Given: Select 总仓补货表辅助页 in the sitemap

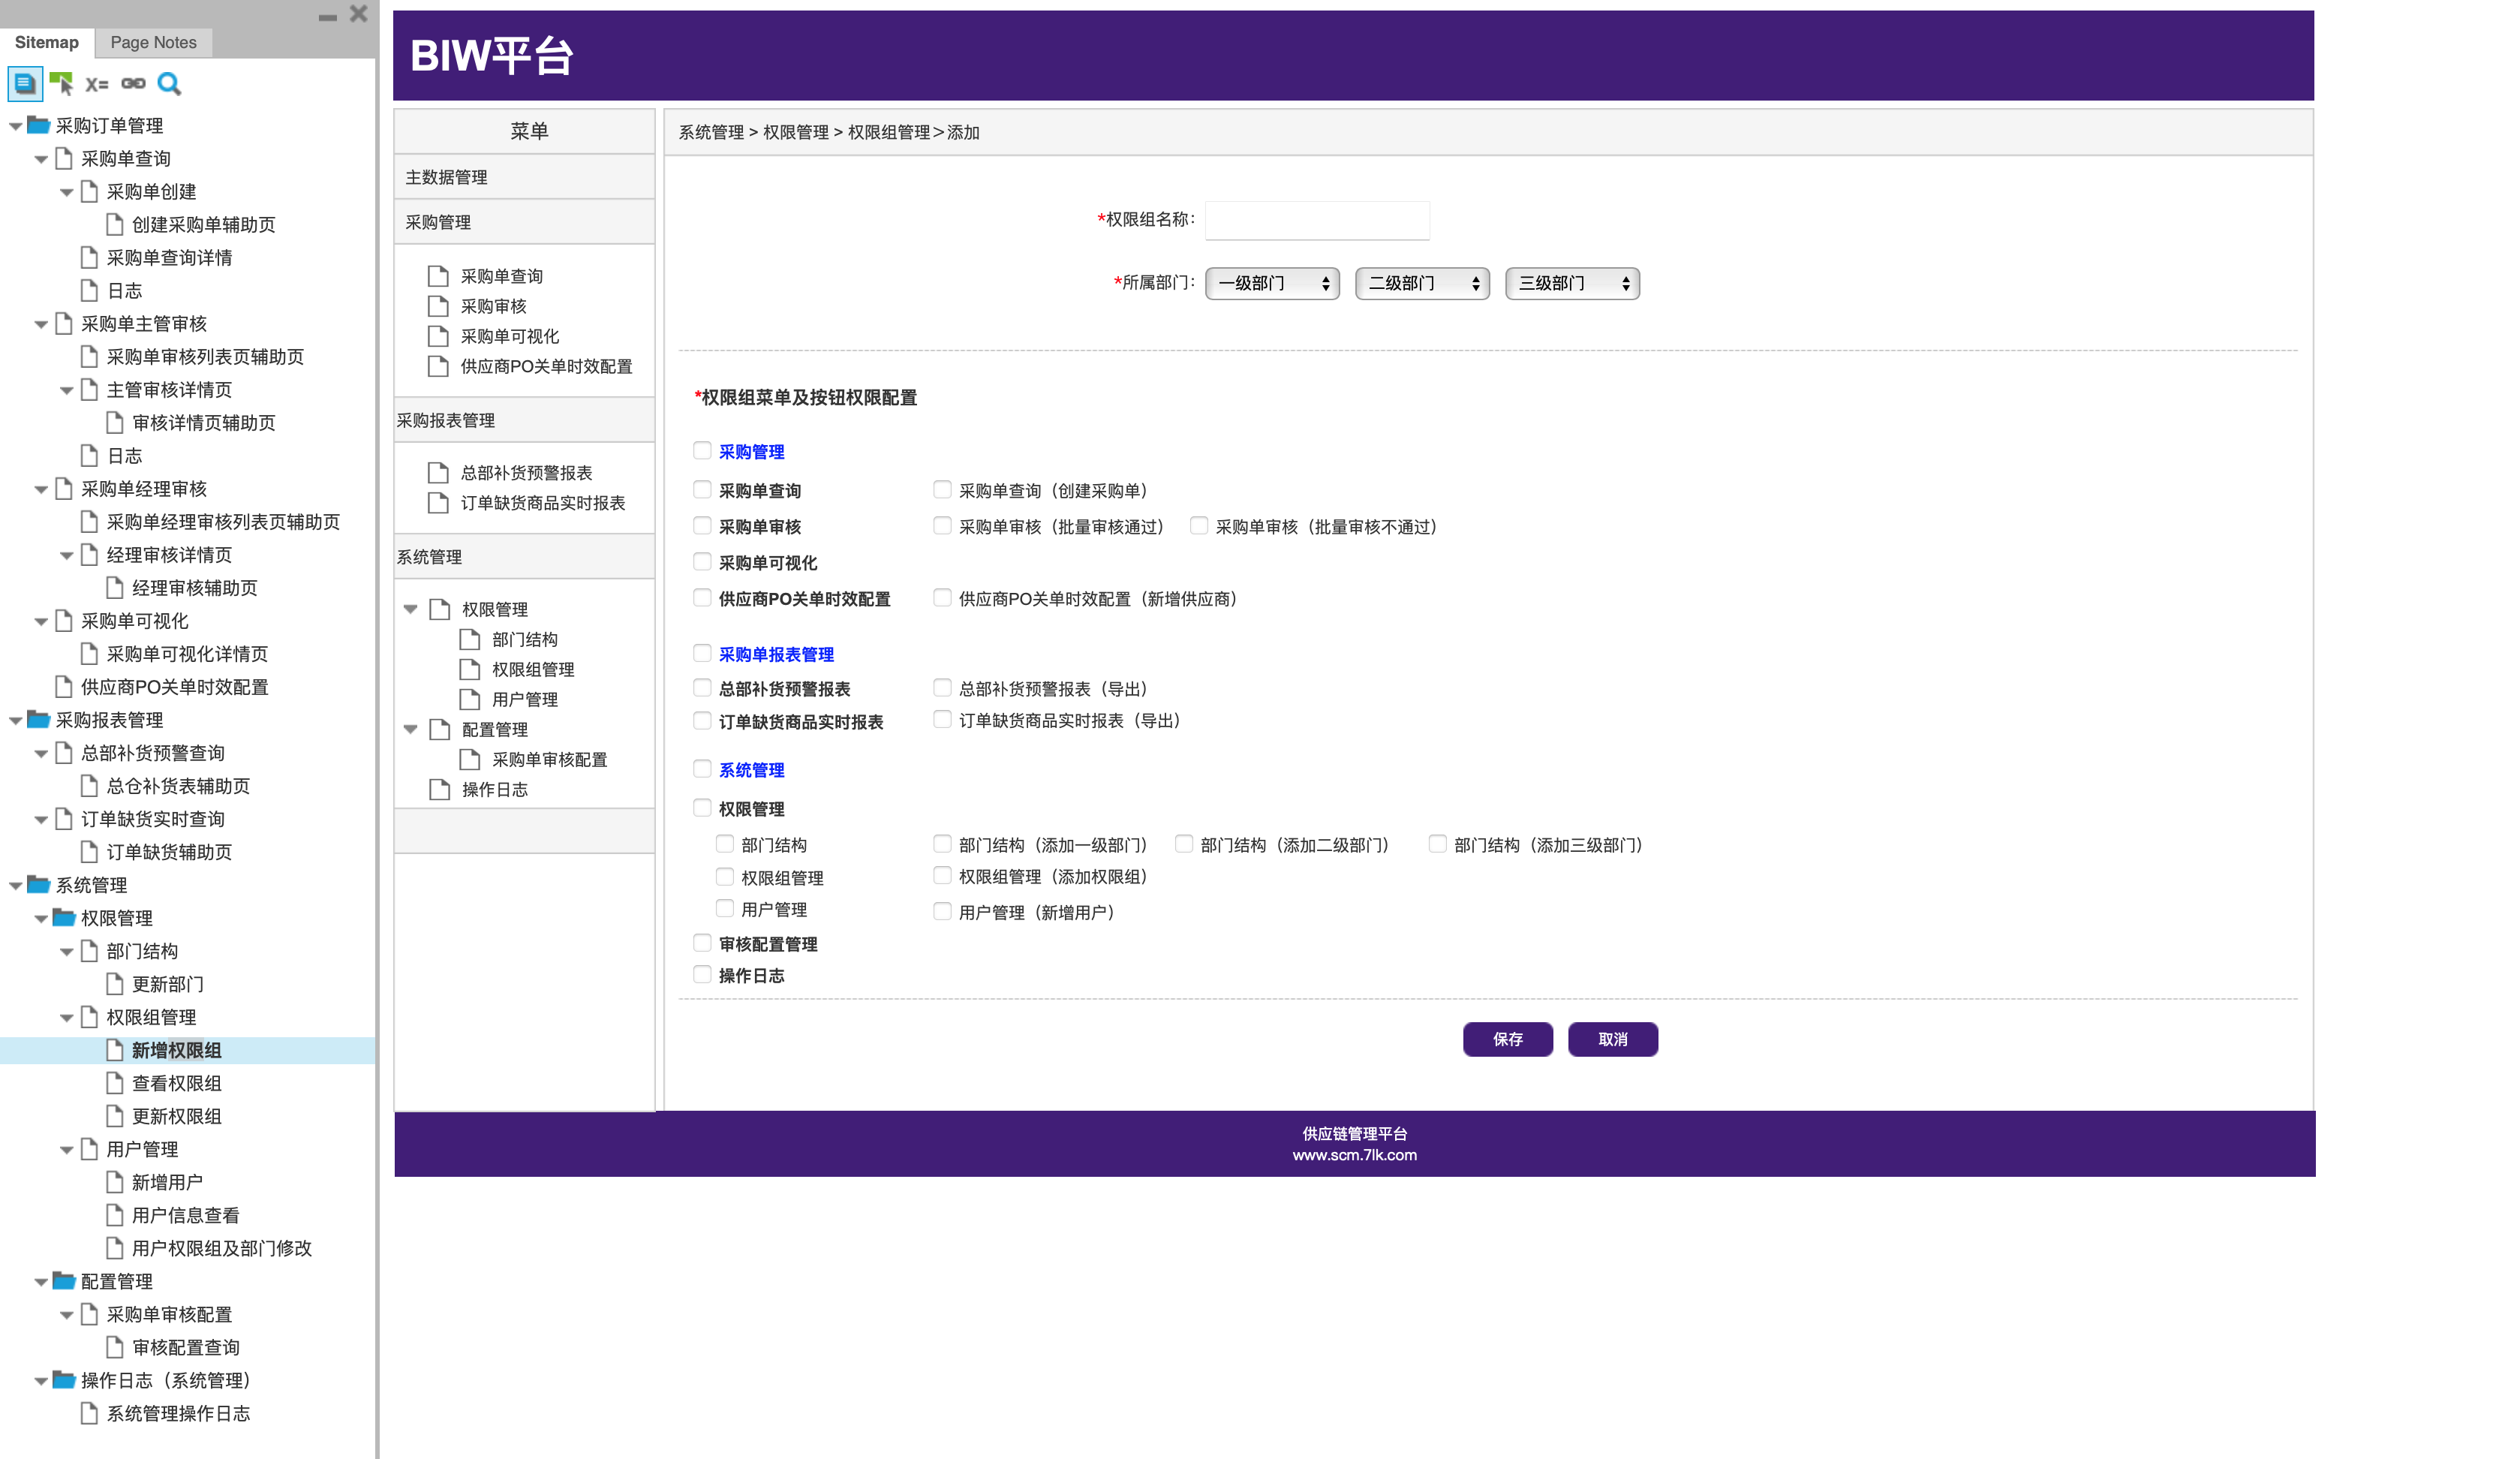Looking at the screenshot, I should tap(178, 786).
